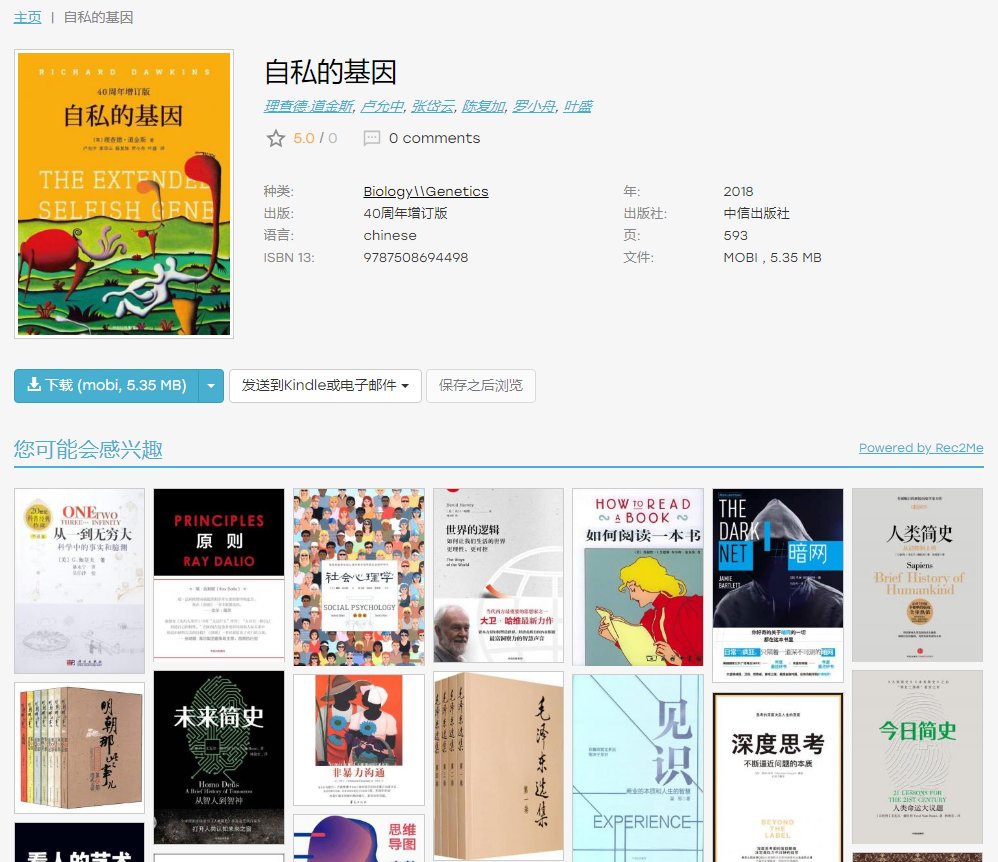Image resolution: width=998 pixels, height=862 pixels.
Task: Click the book title heading 自私的基因
Action: coord(330,72)
